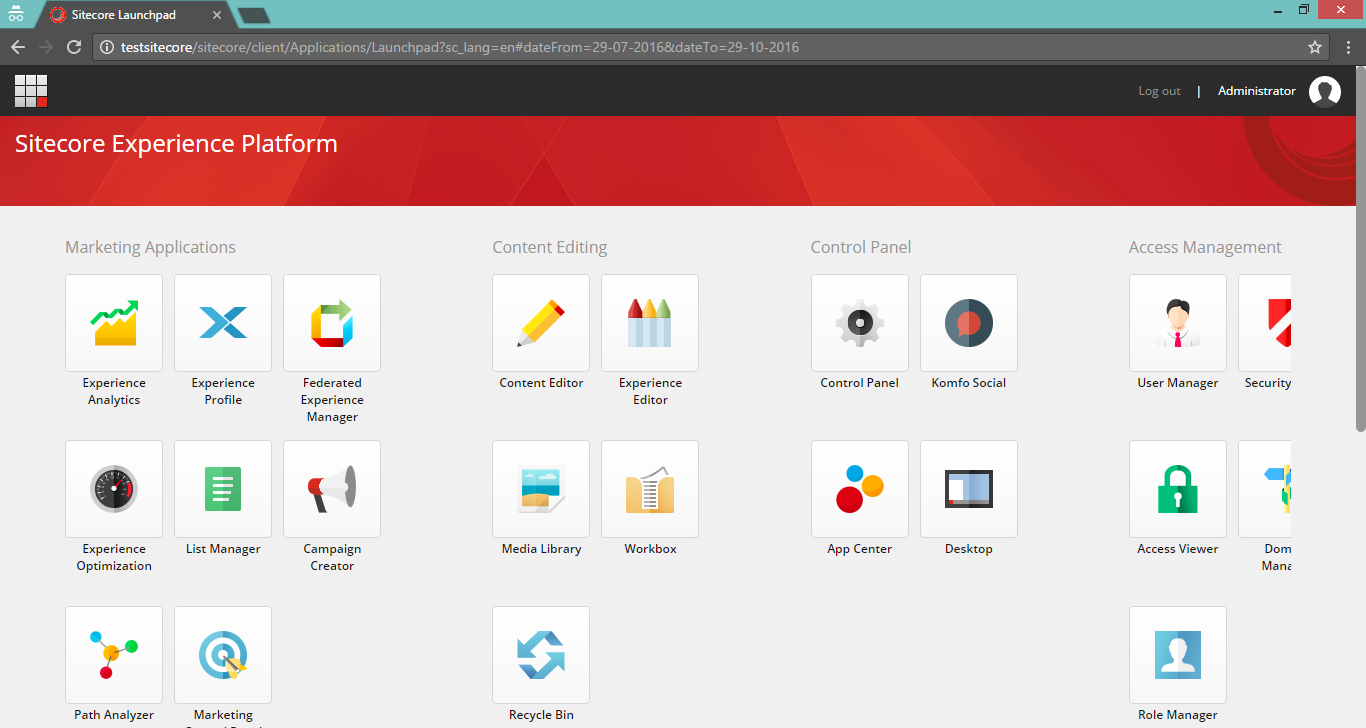Click the Control Panel section heading
The image size is (1366, 728).
click(861, 247)
